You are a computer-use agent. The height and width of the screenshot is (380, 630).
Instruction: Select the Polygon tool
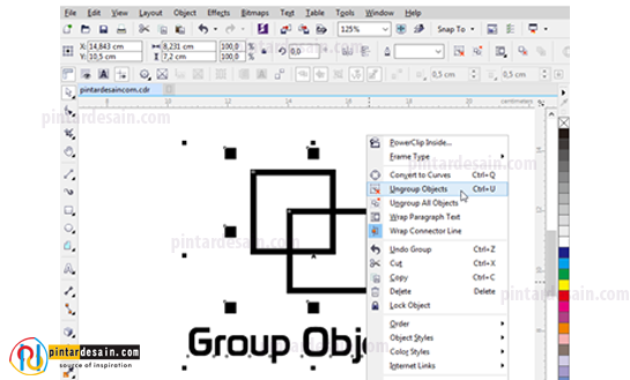69,246
